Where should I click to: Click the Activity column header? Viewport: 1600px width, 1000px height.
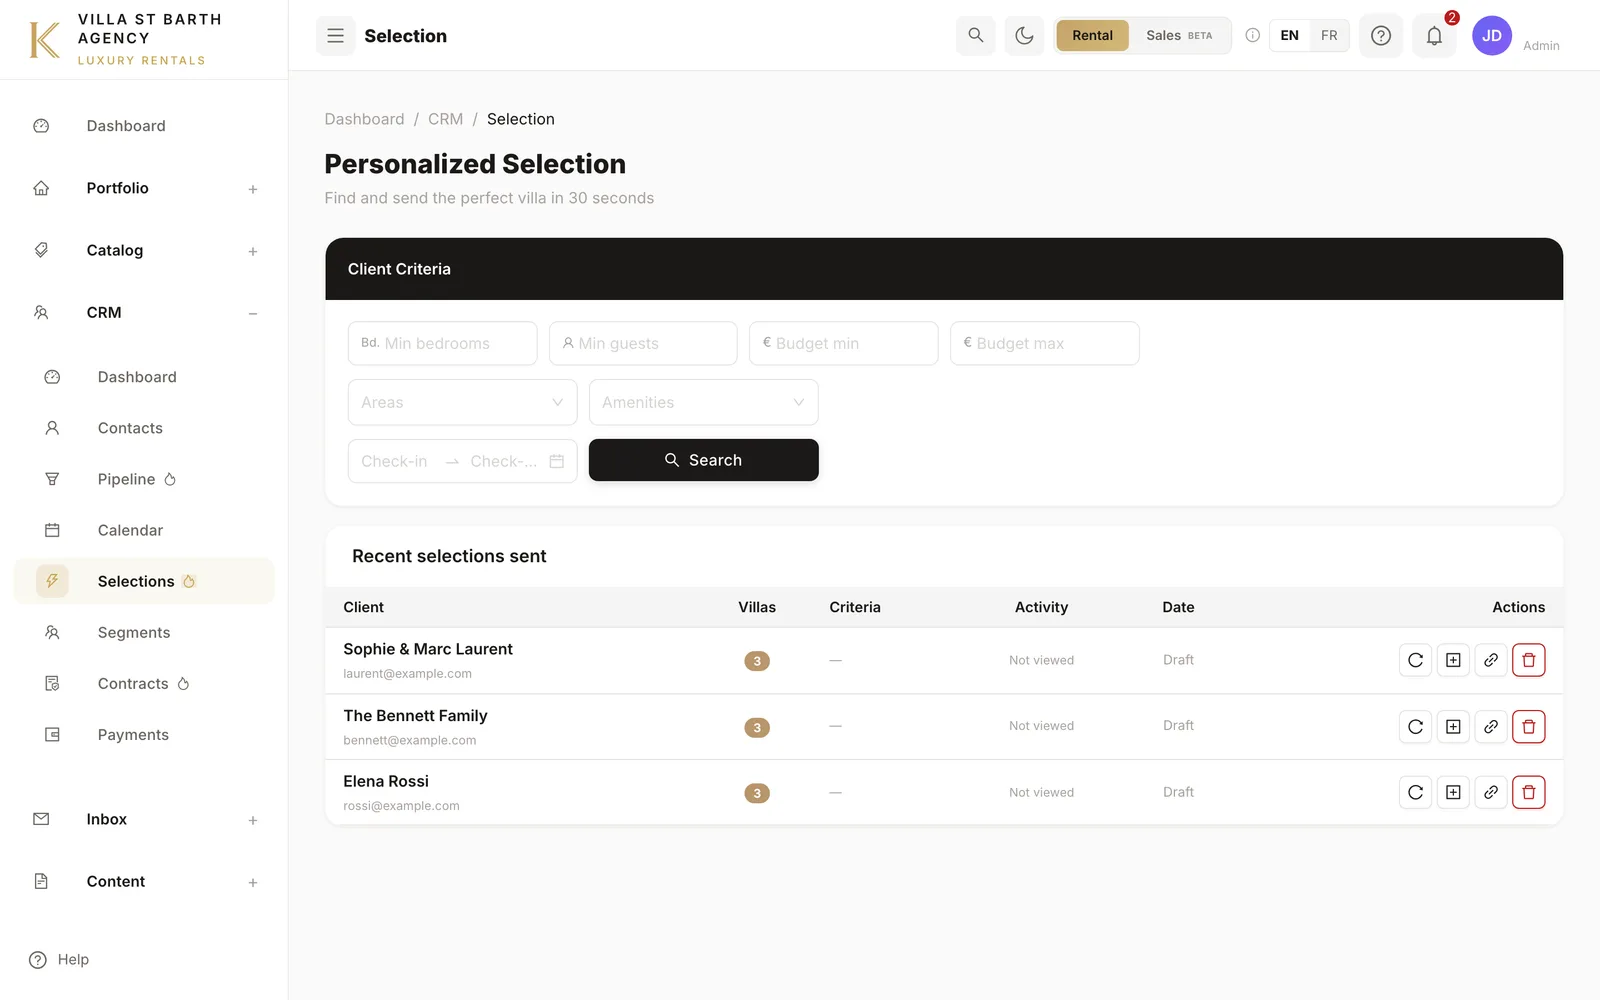pos(1041,607)
